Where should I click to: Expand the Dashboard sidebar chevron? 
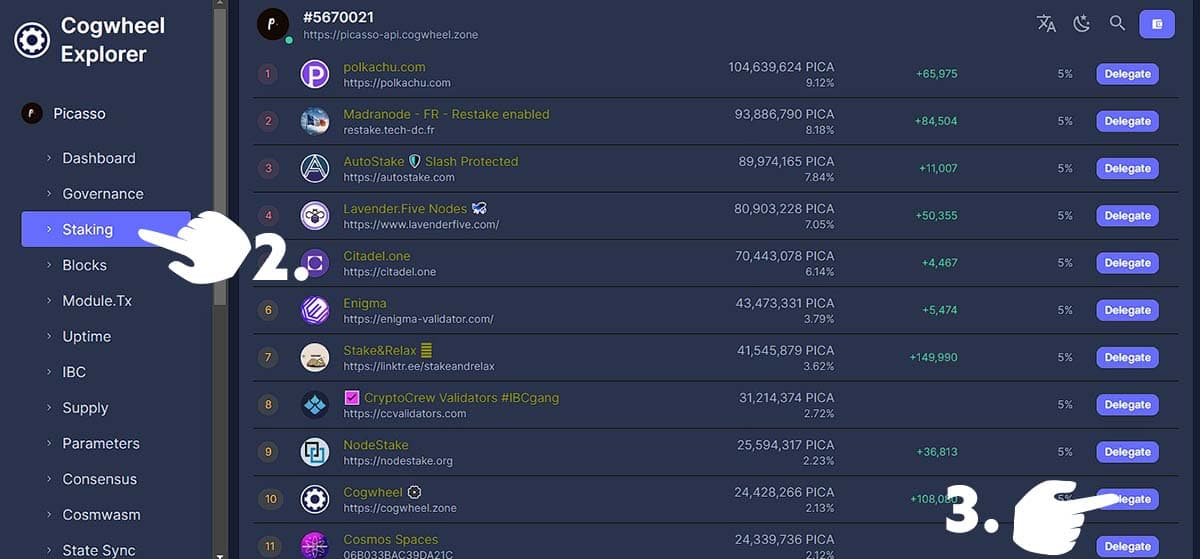[x=49, y=158]
